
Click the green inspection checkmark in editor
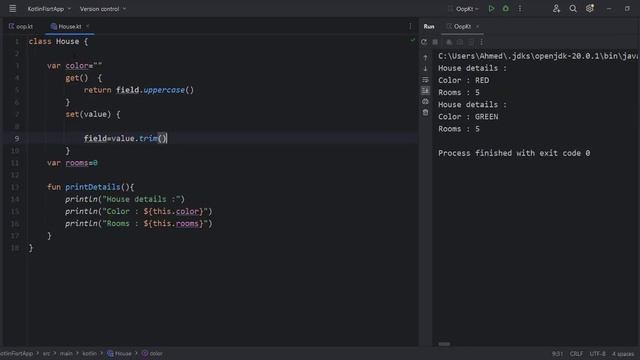pyautogui.click(x=412, y=40)
